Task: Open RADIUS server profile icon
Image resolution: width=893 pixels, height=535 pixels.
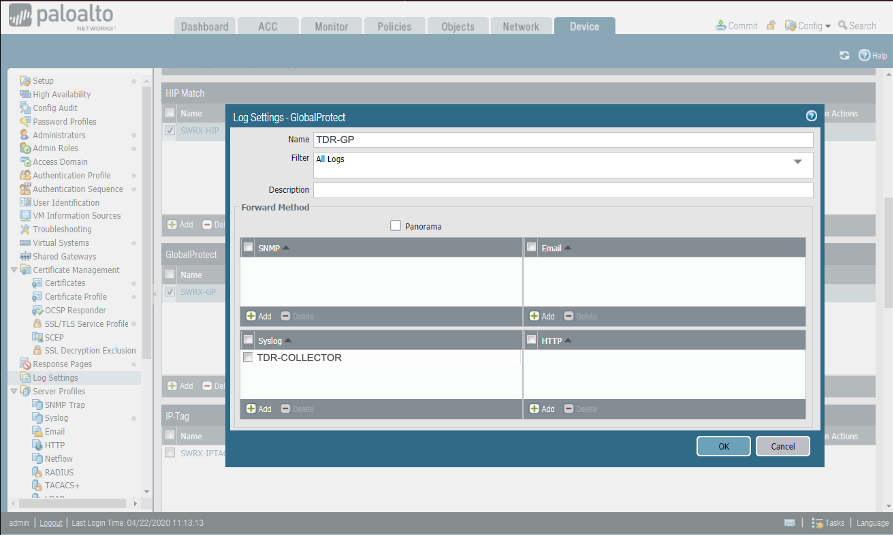Action: (x=37, y=472)
